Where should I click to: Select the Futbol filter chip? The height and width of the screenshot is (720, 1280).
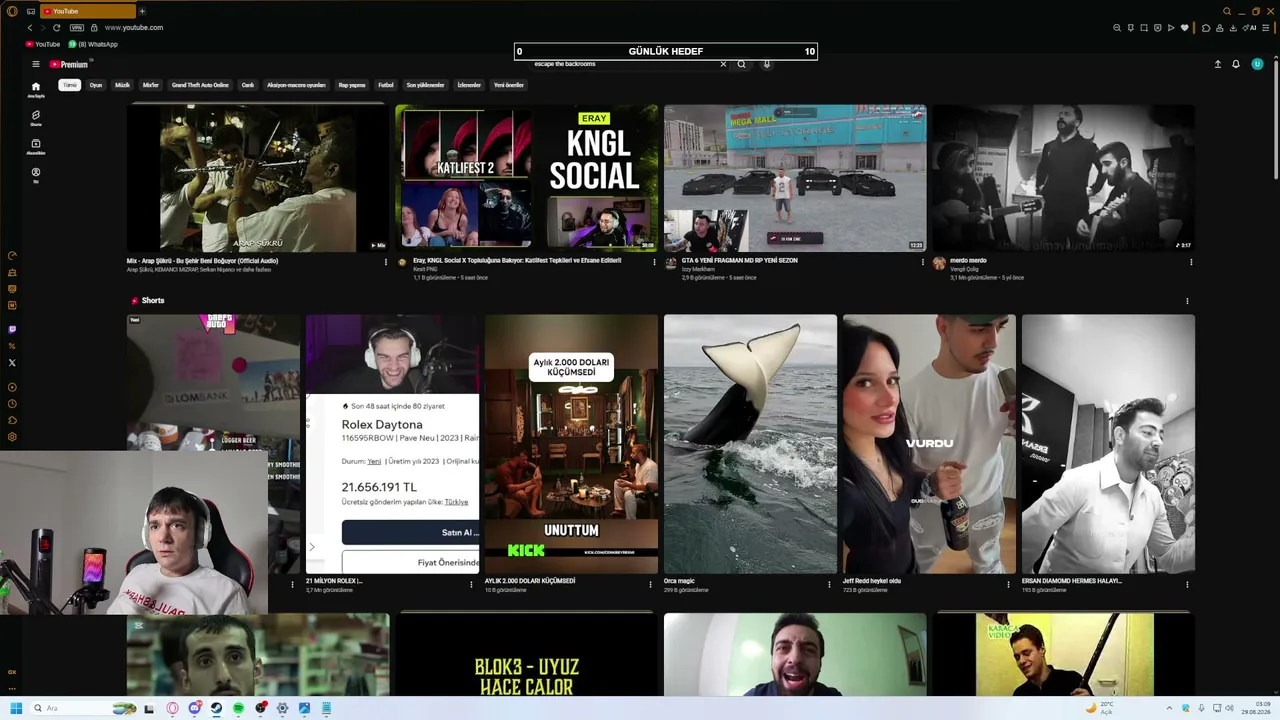coord(386,85)
